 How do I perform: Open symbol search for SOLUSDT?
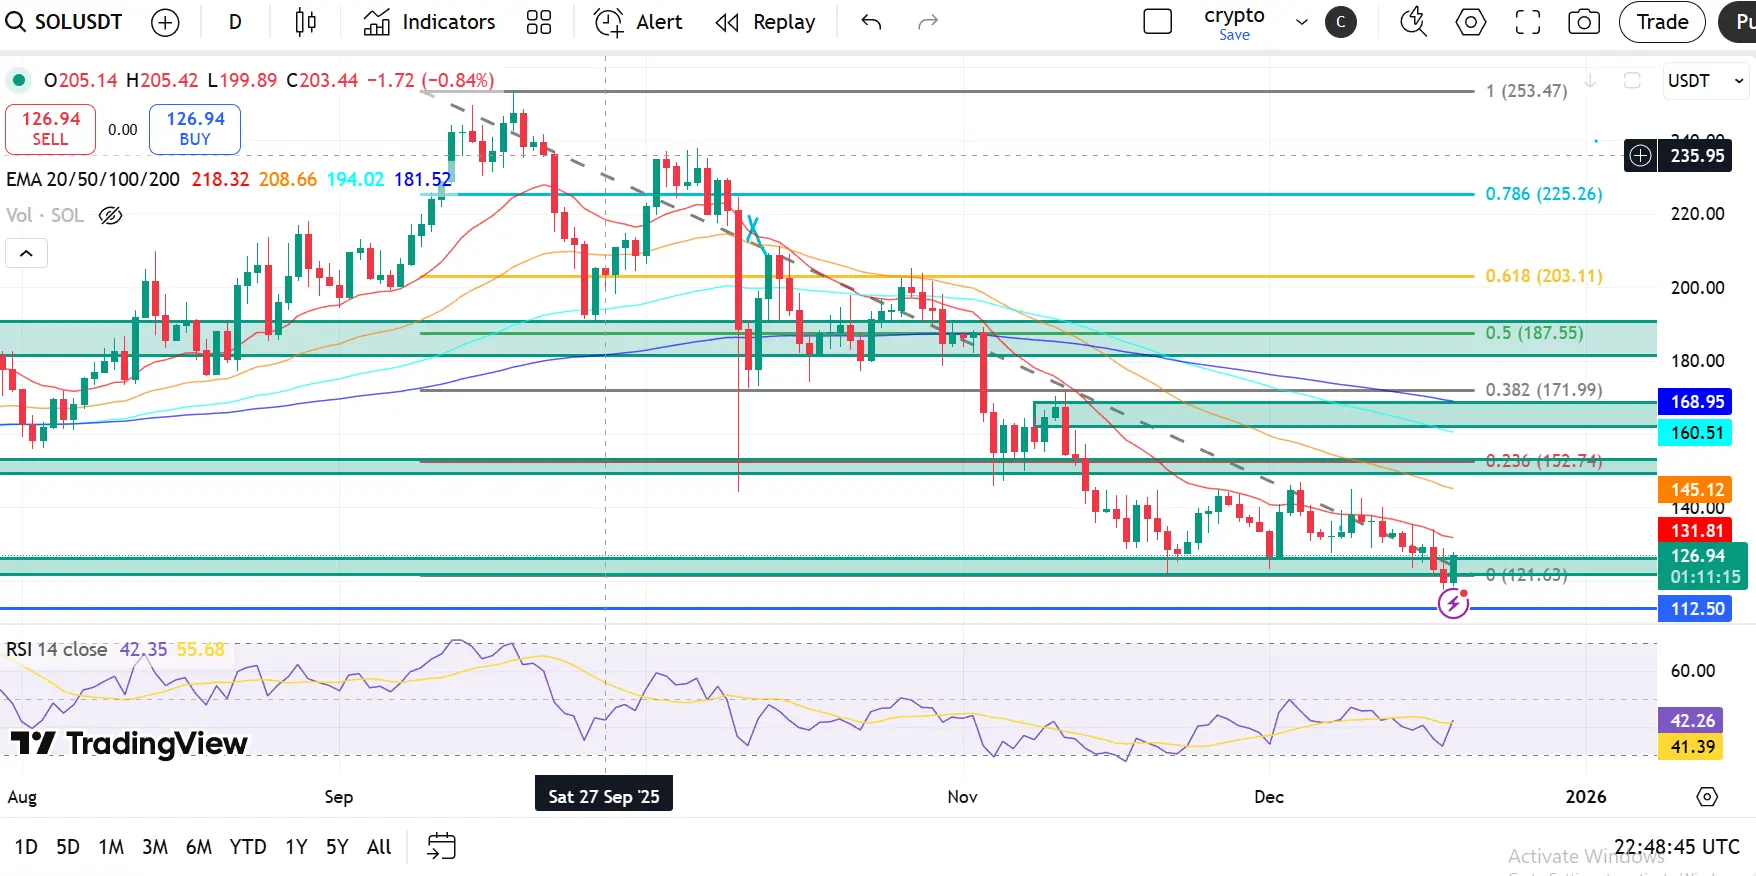[x=64, y=22]
